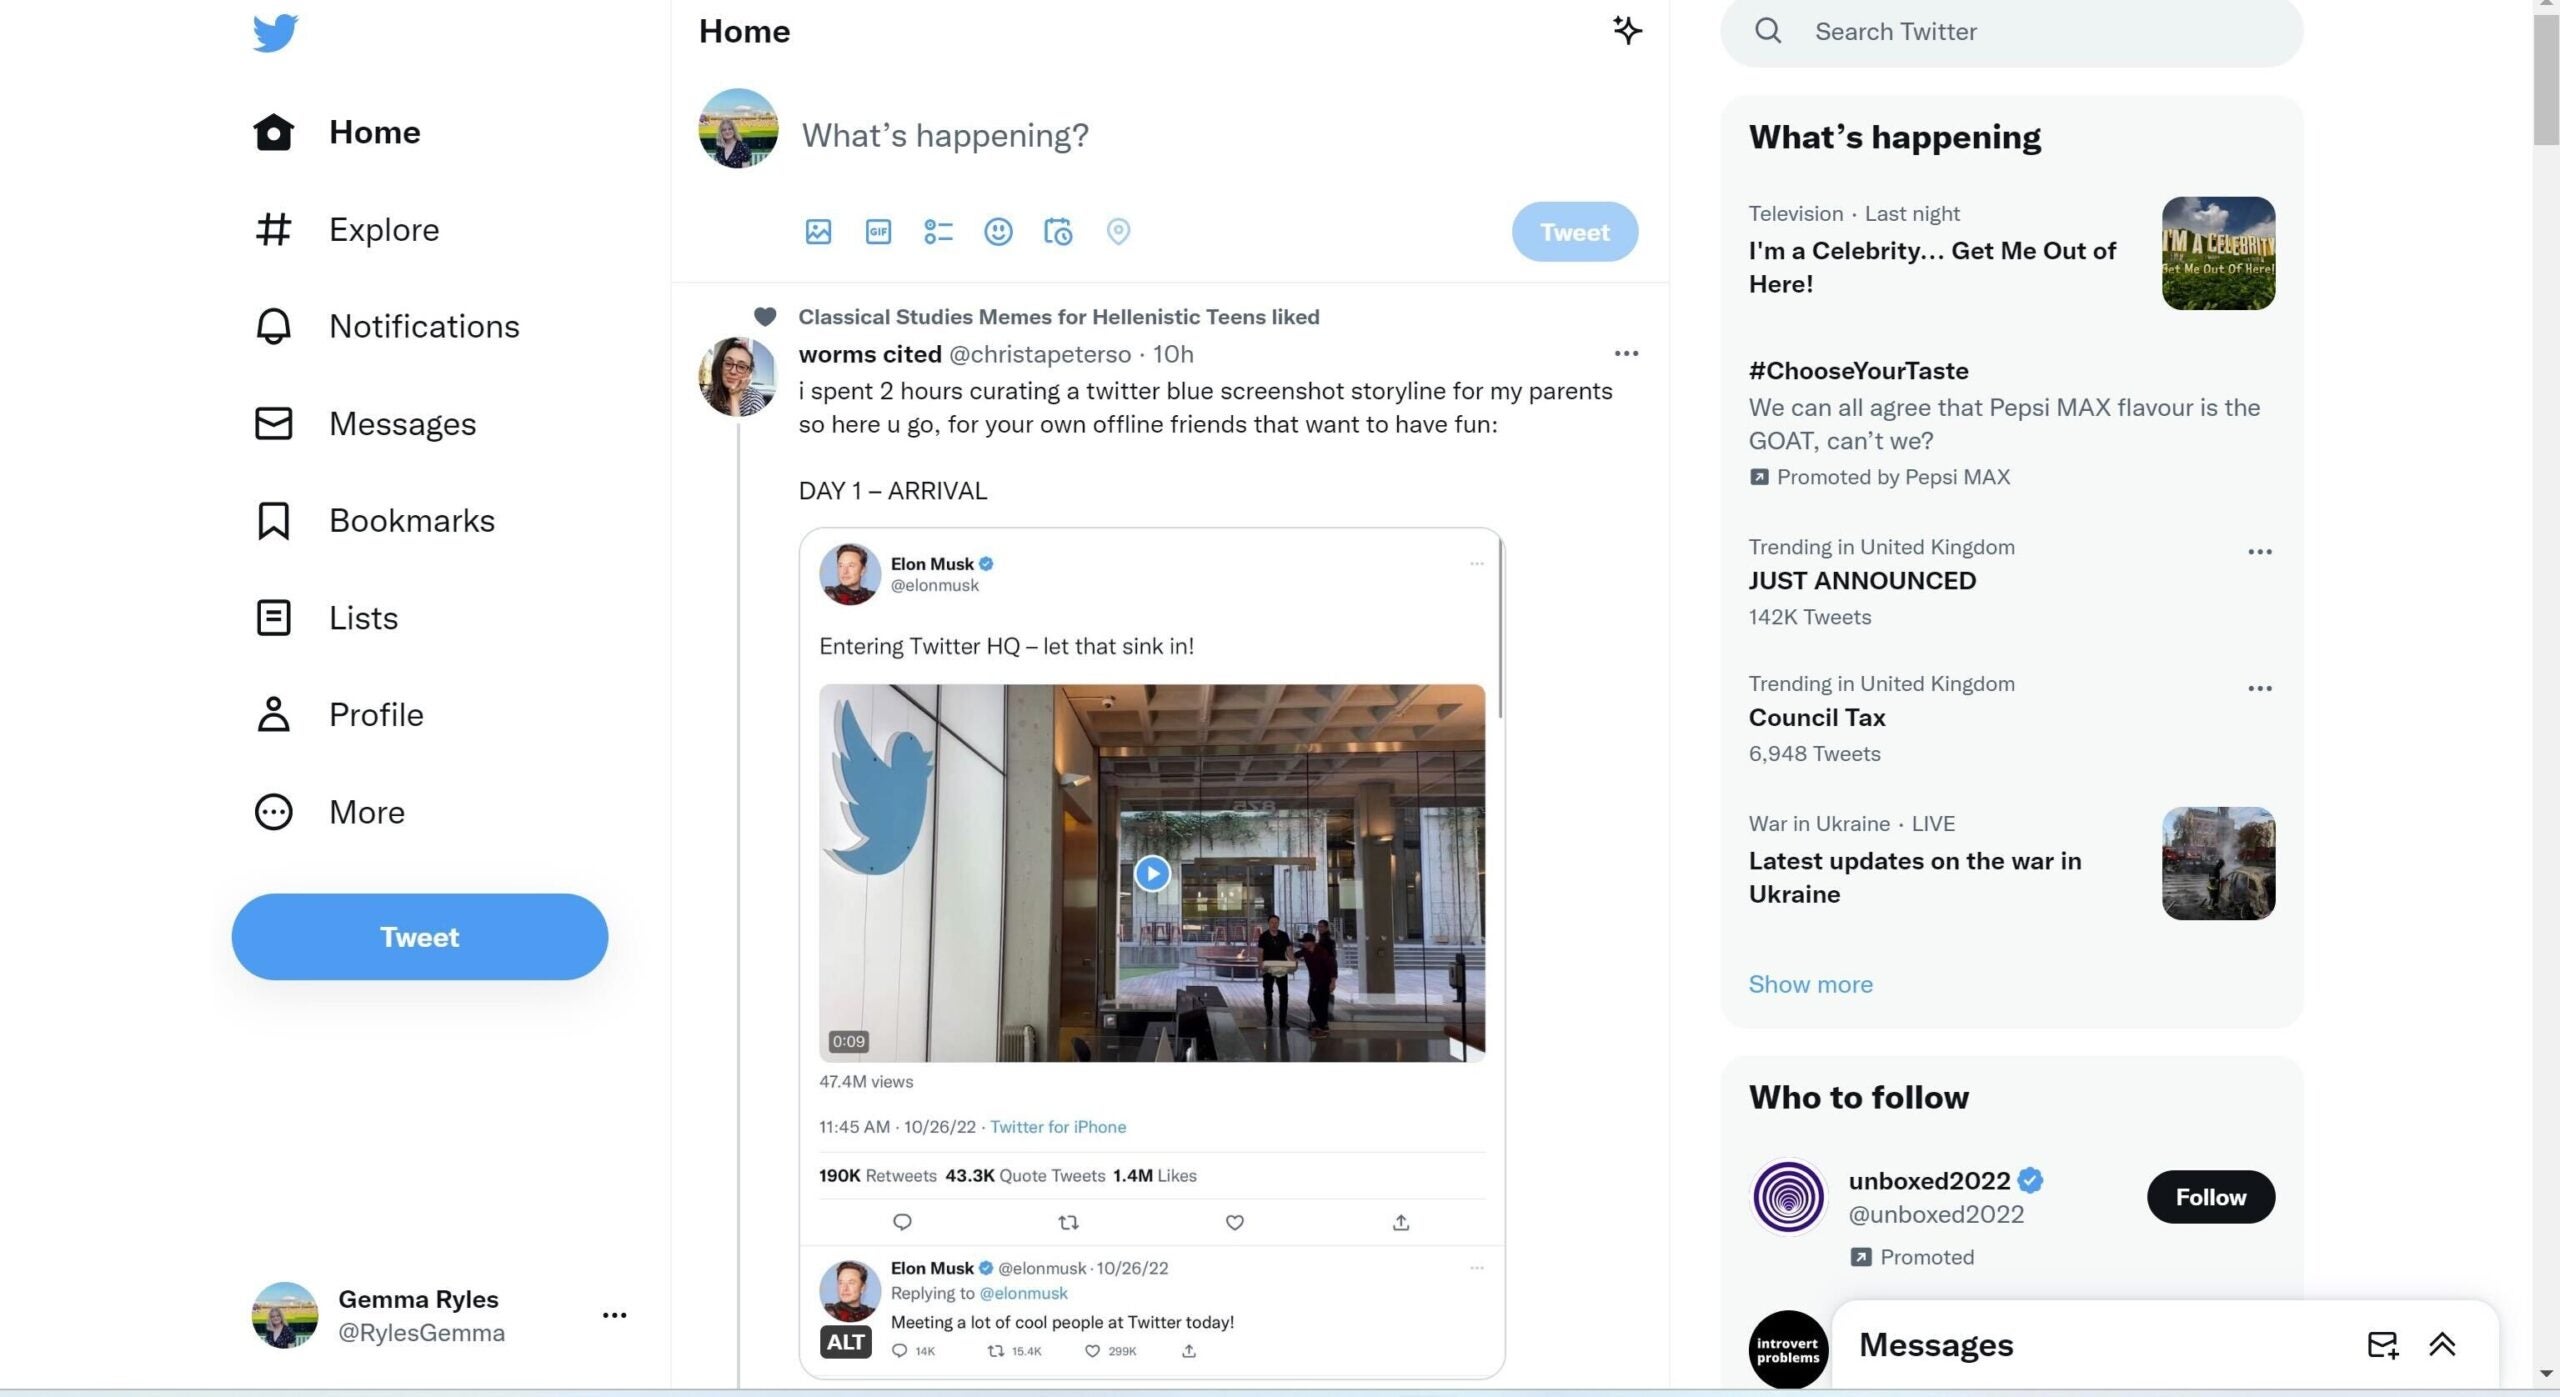The height and width of the screenshot is (1397, 2560).
Task: Play the Elon Musk Twitter HQ video
Action: [x=1153, y=872]
